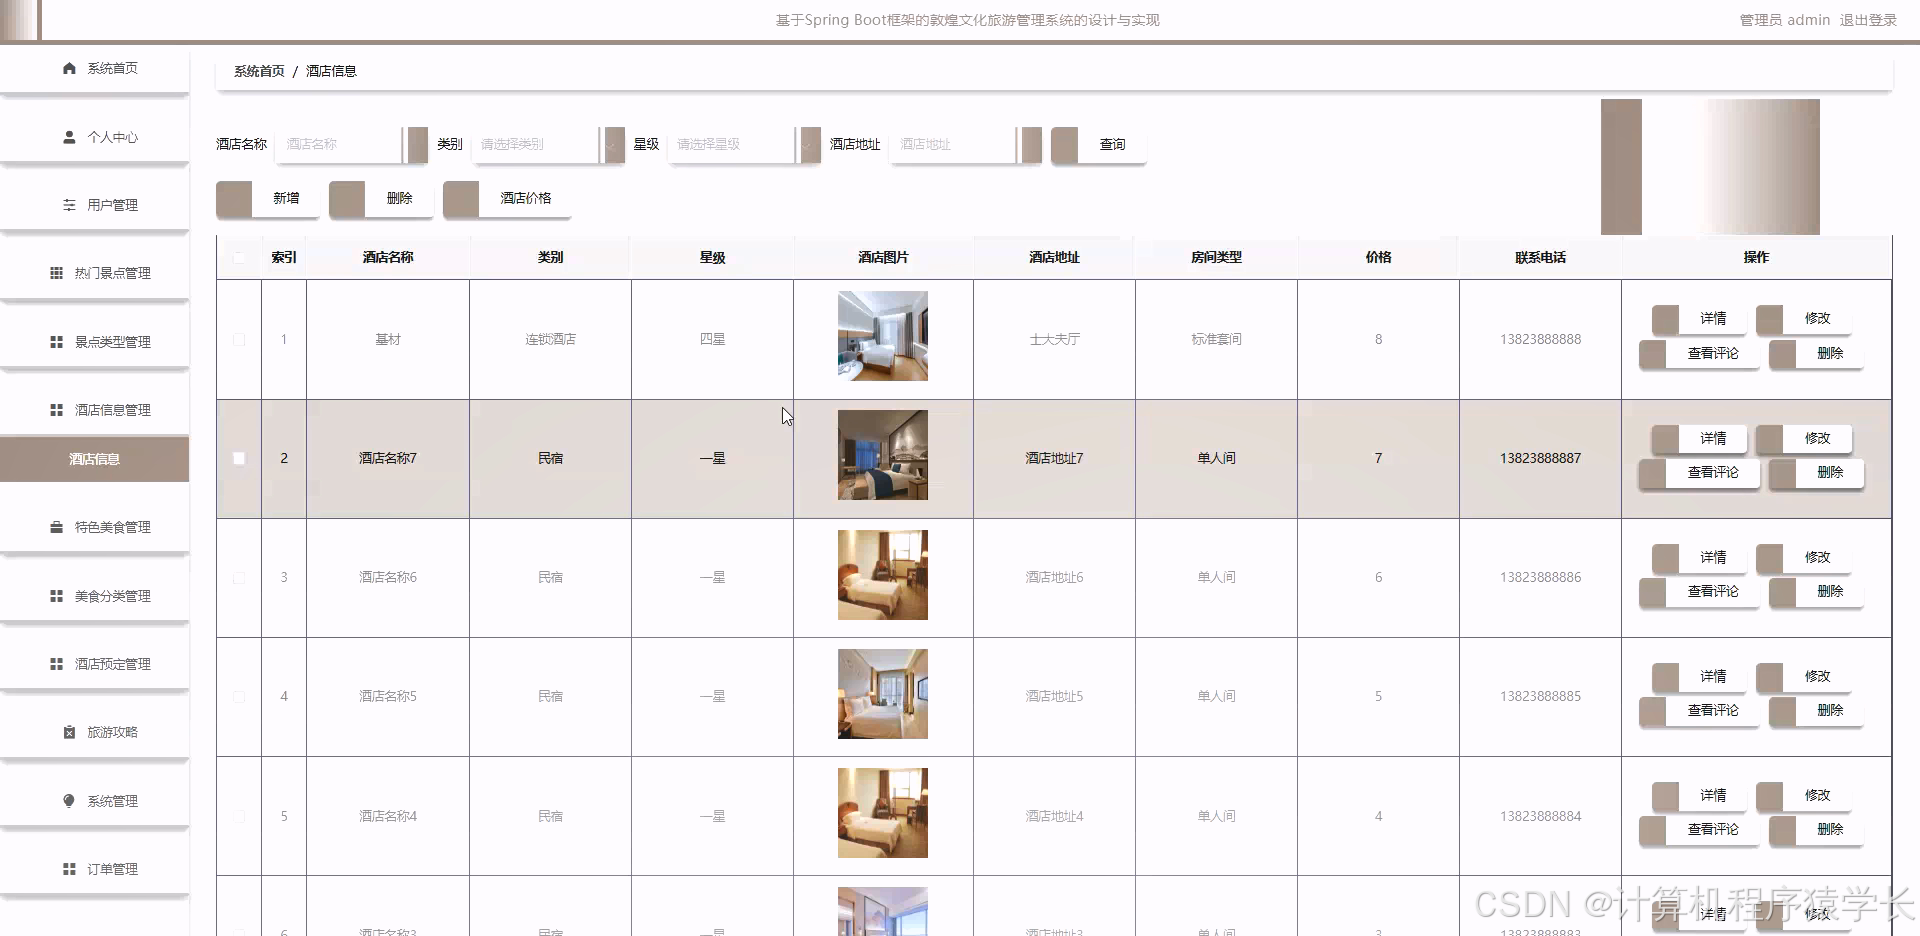Screen dimensions: 1920x936
Task: Click the 酒店价格 button
Action: click(507, 198)
